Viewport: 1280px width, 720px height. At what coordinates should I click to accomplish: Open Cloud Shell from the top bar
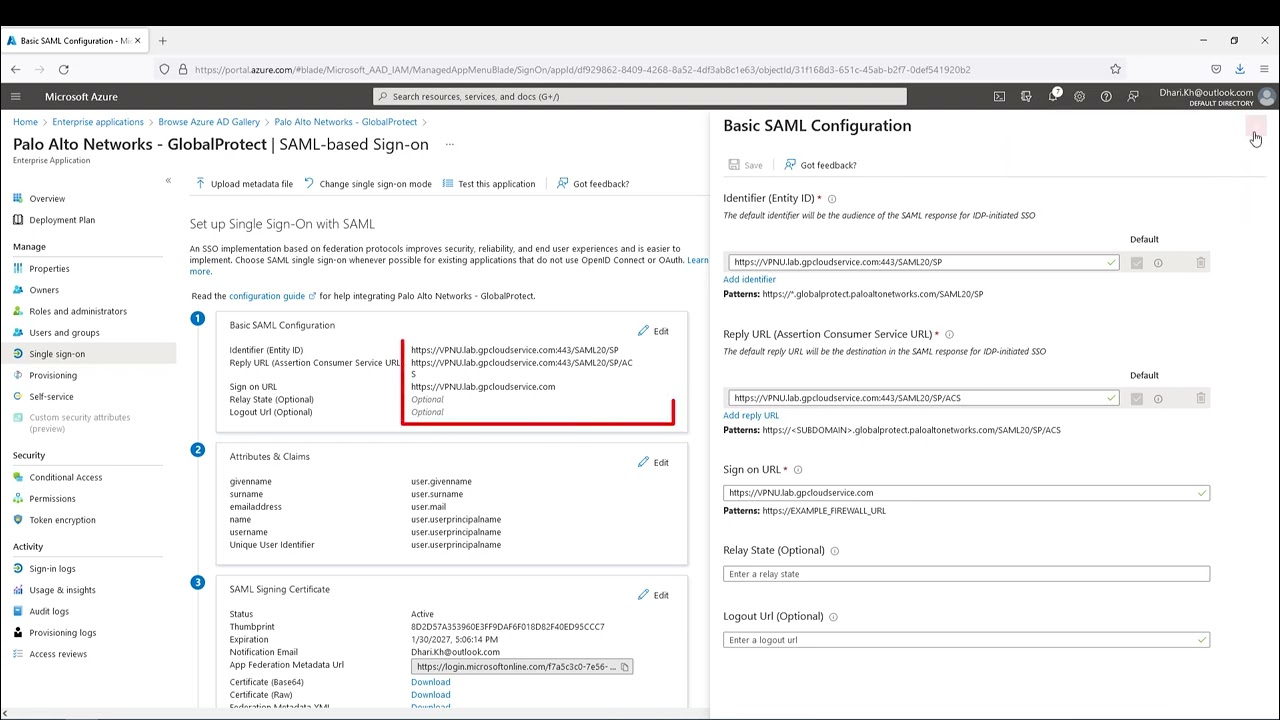tap(999, 97)
